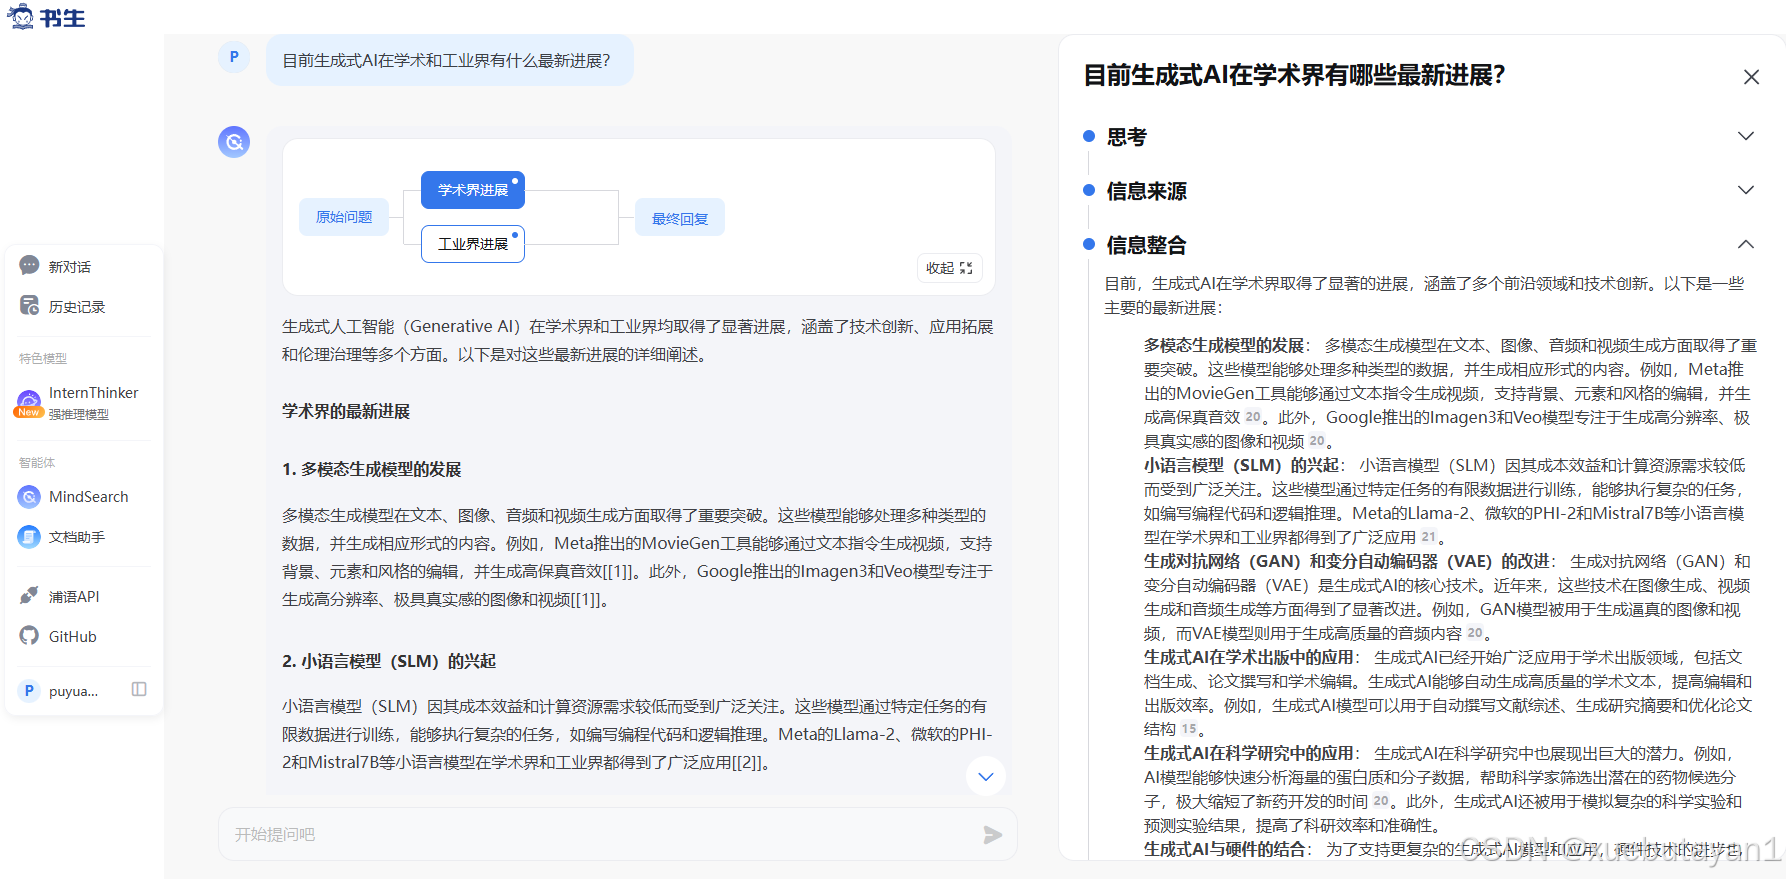
Task: Open MindSearch label in sidebar
Action: tap(89, 497)
